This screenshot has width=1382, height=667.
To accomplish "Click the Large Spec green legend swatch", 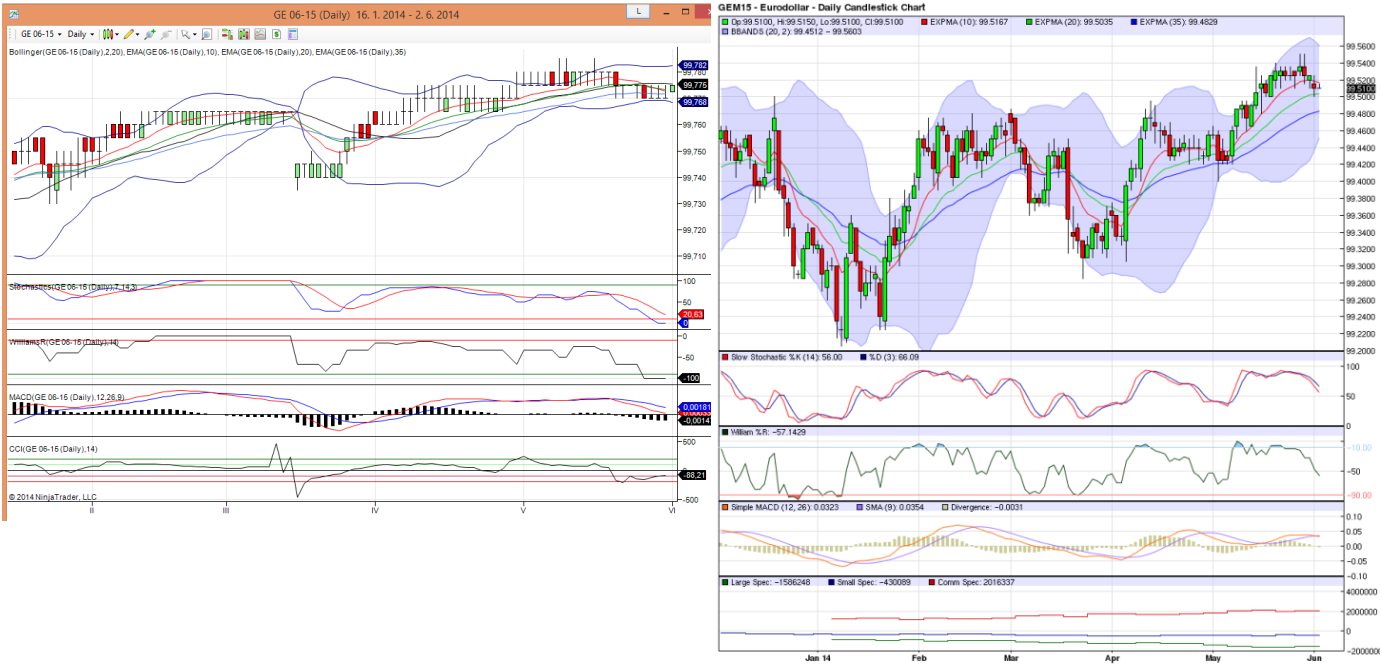I will [723, 582].
